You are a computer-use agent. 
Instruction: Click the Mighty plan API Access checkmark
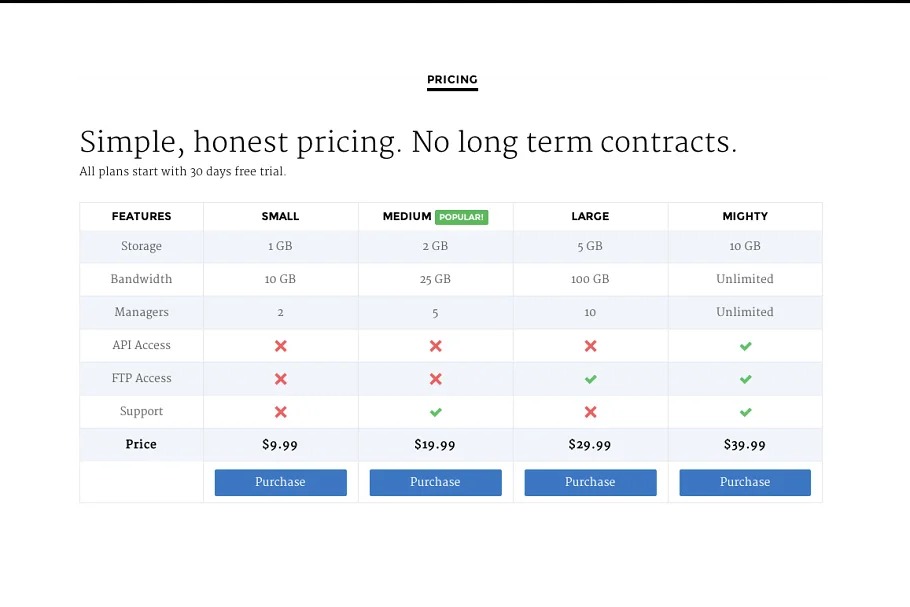point(745,346)
